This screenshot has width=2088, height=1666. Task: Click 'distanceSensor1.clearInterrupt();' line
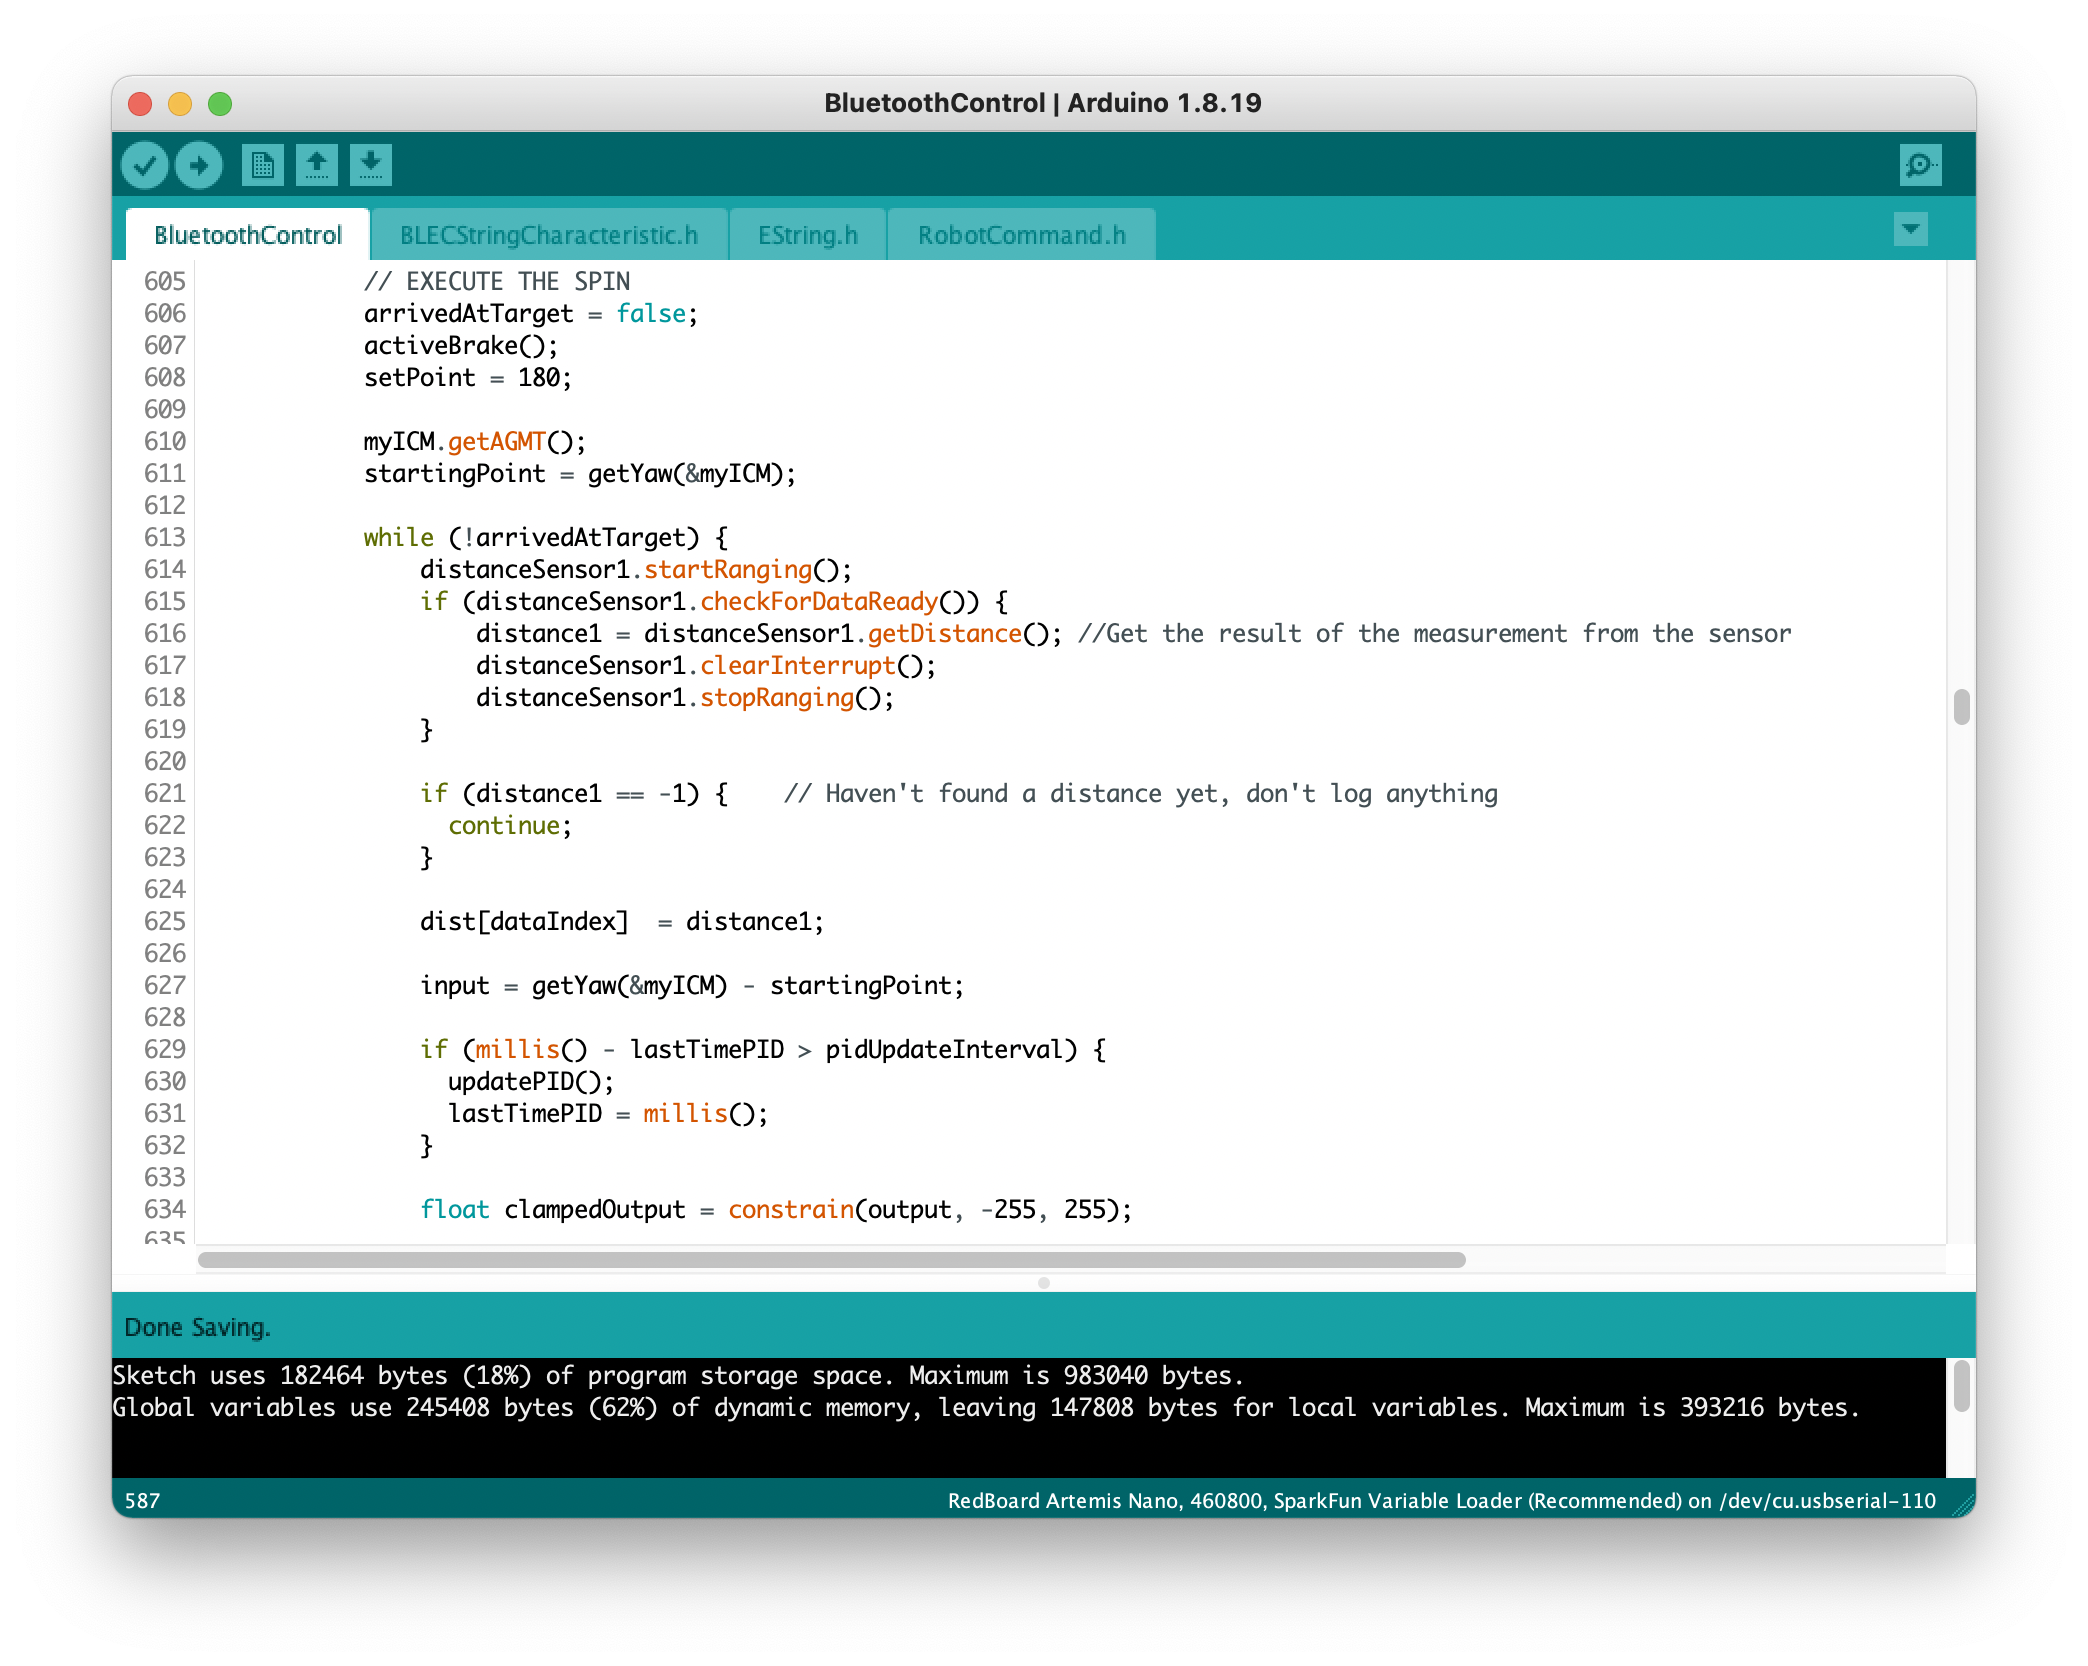(705, 666)
